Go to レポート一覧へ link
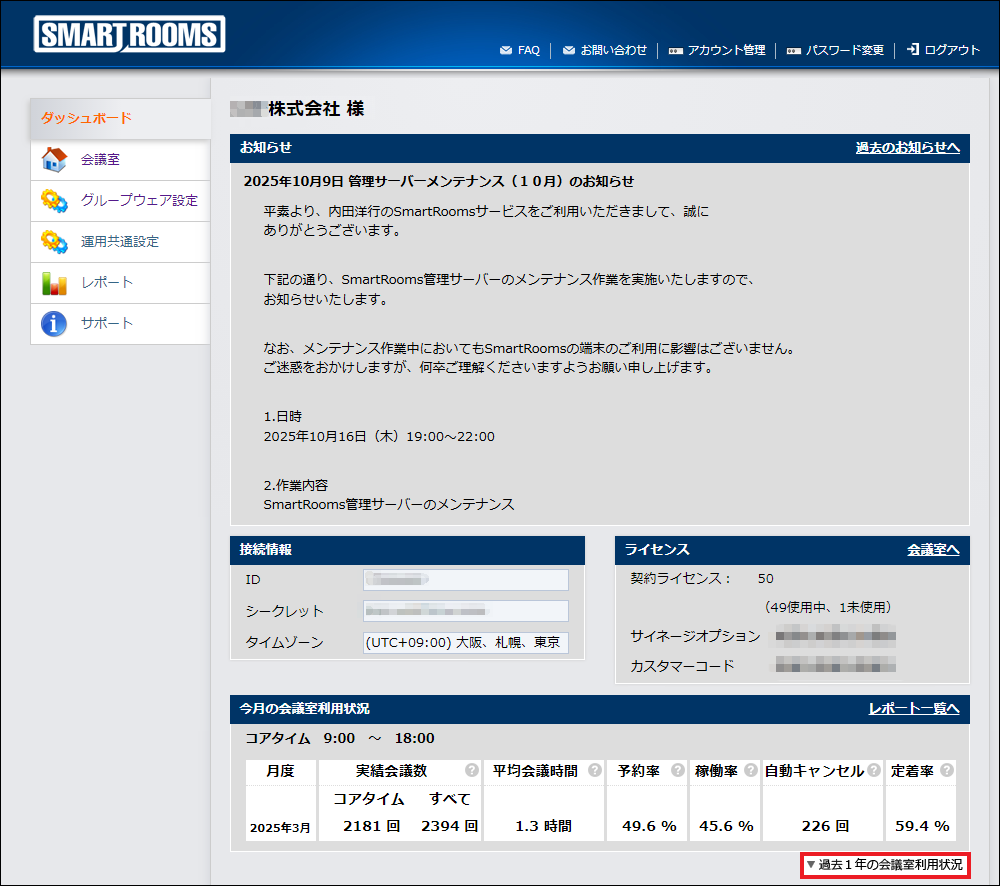Viewport: 1000px width, 886px height. pyautogui.click(x=913, y=709)
